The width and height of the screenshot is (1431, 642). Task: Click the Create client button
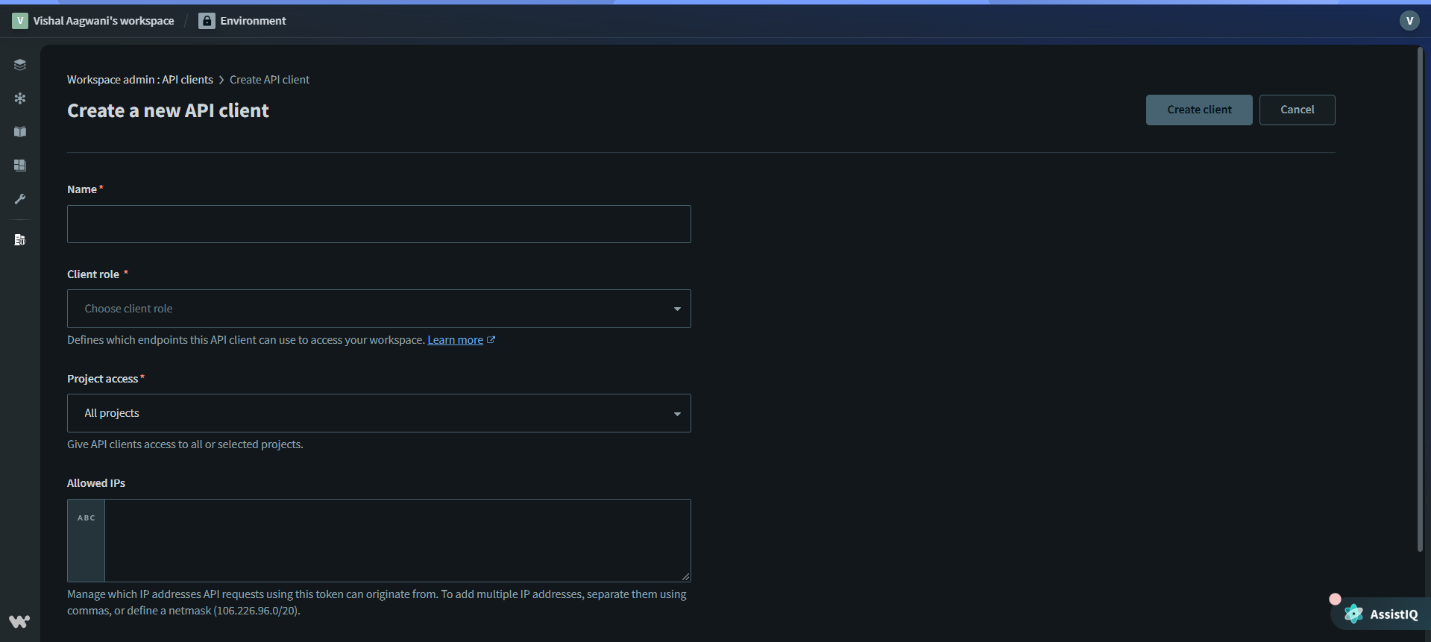(x=1198, y=110)
